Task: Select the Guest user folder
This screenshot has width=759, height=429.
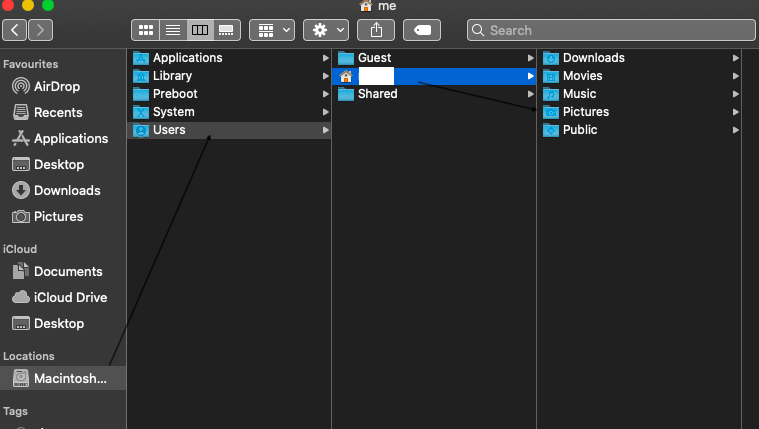Action: (x=434, y=58)
